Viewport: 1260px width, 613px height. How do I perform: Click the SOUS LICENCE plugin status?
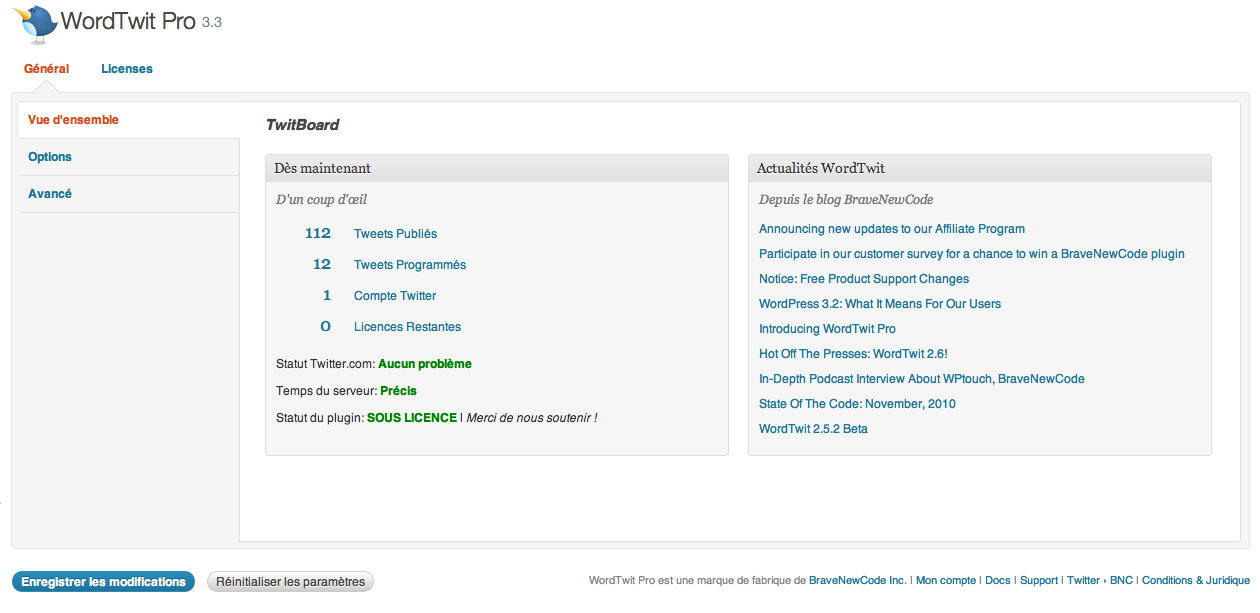click(x=412, y=418)
